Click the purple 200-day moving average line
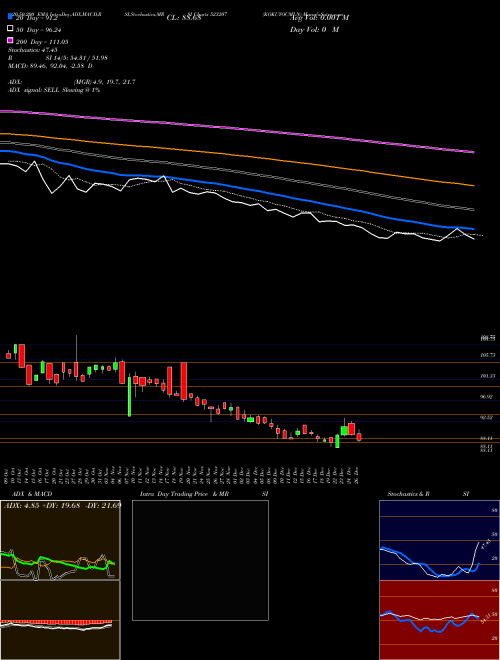 click(x=237, y=128)
